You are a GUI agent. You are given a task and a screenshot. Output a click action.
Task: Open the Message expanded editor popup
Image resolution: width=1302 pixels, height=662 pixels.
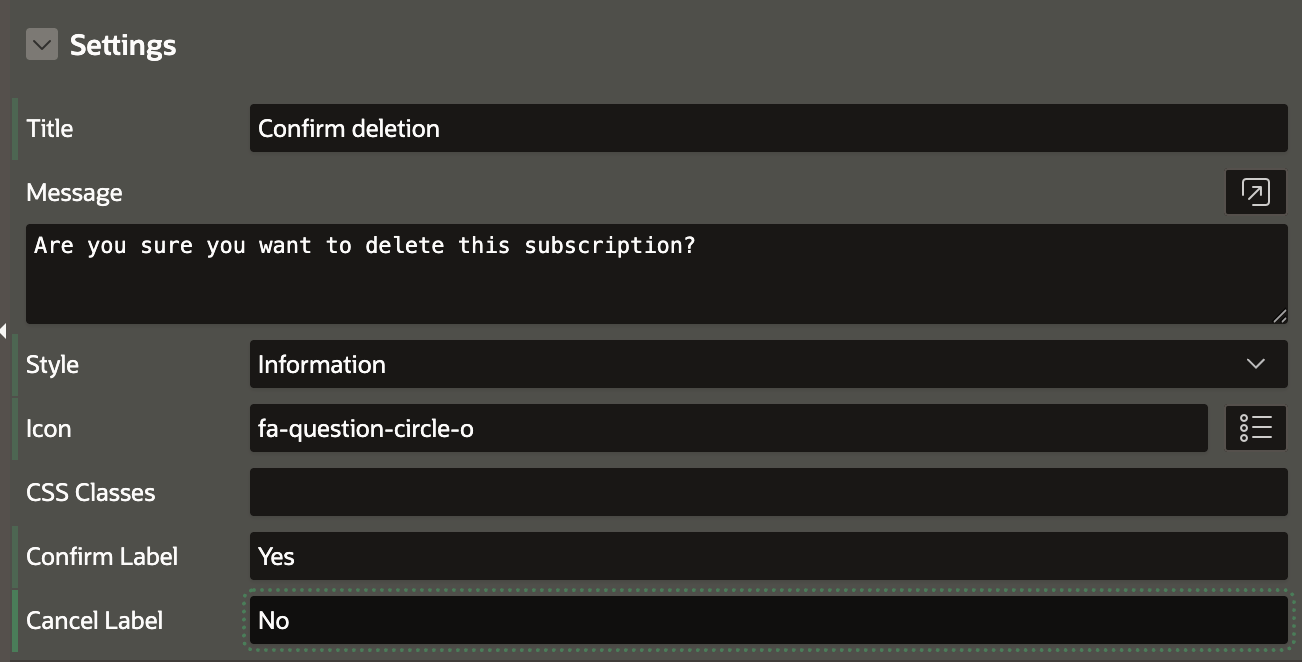pos(1255,192)
